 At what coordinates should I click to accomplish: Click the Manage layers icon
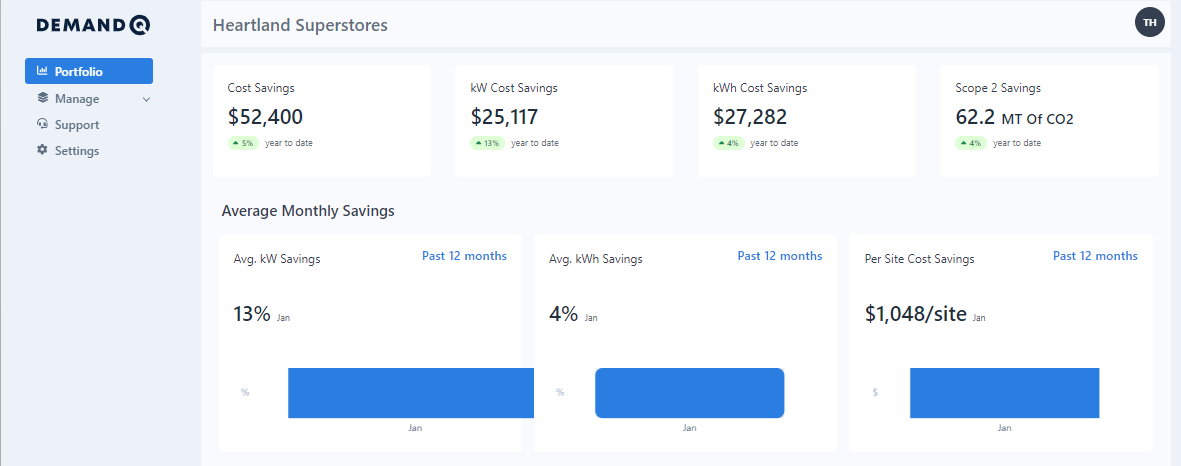click(x=42, y=98)
